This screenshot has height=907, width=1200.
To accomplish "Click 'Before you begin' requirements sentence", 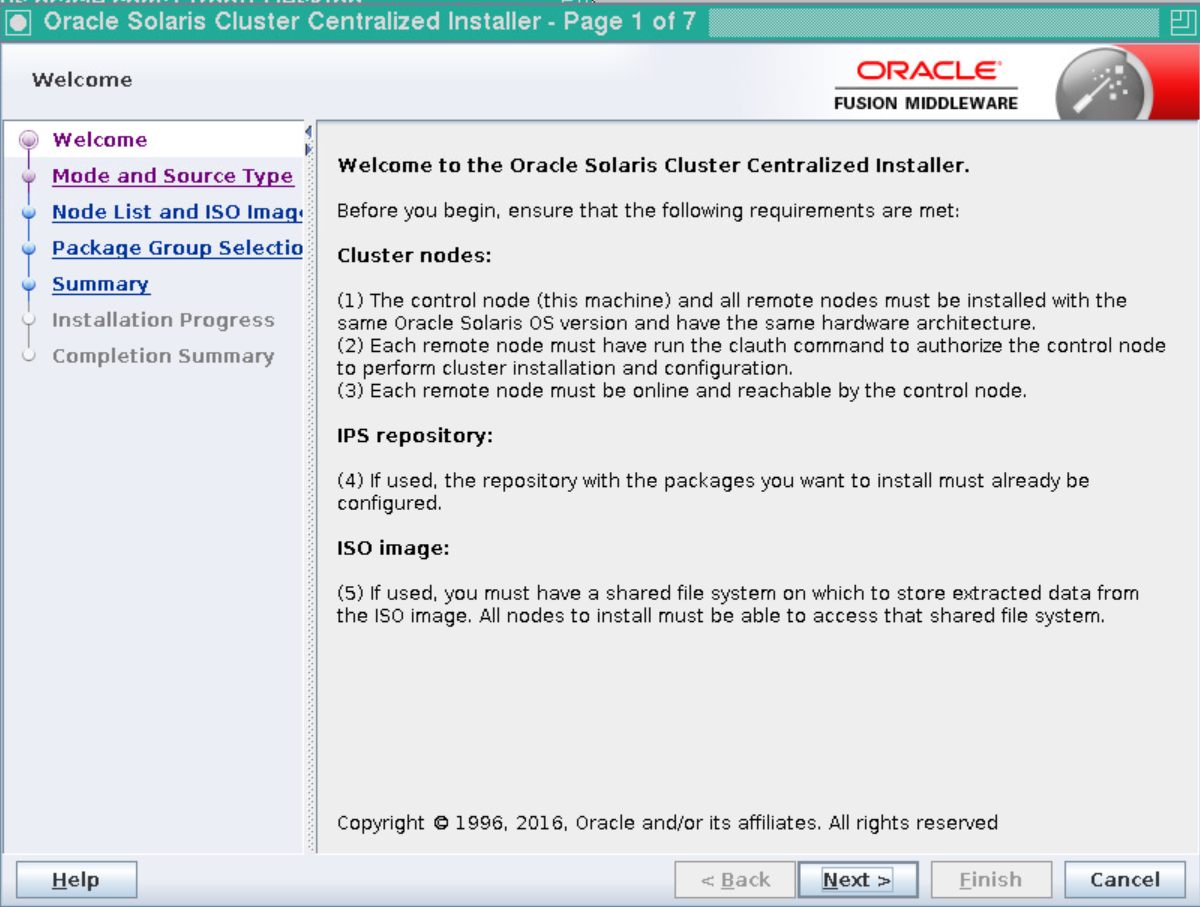I will pos(648,211).
